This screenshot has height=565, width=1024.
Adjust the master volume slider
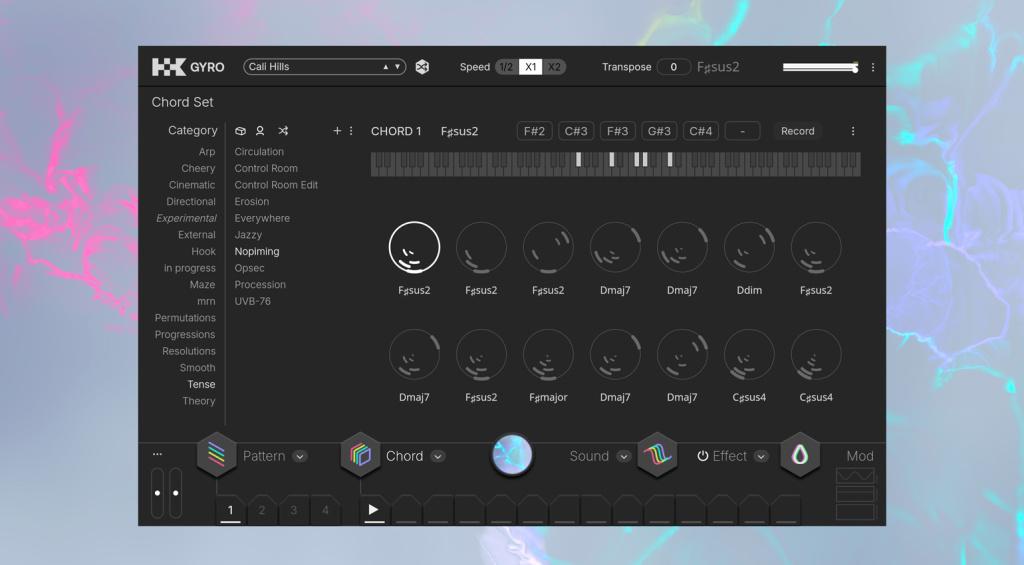pos(820,67)
